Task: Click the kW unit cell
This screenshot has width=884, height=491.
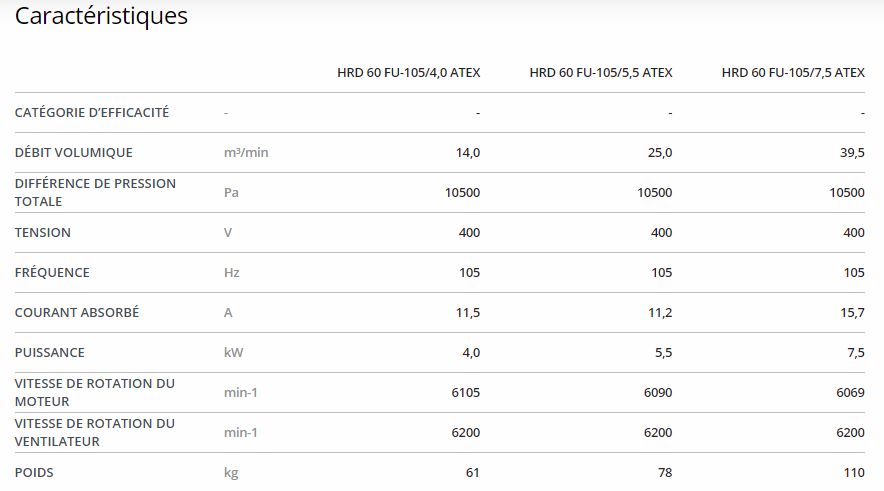Action: [x=233, y=352]
